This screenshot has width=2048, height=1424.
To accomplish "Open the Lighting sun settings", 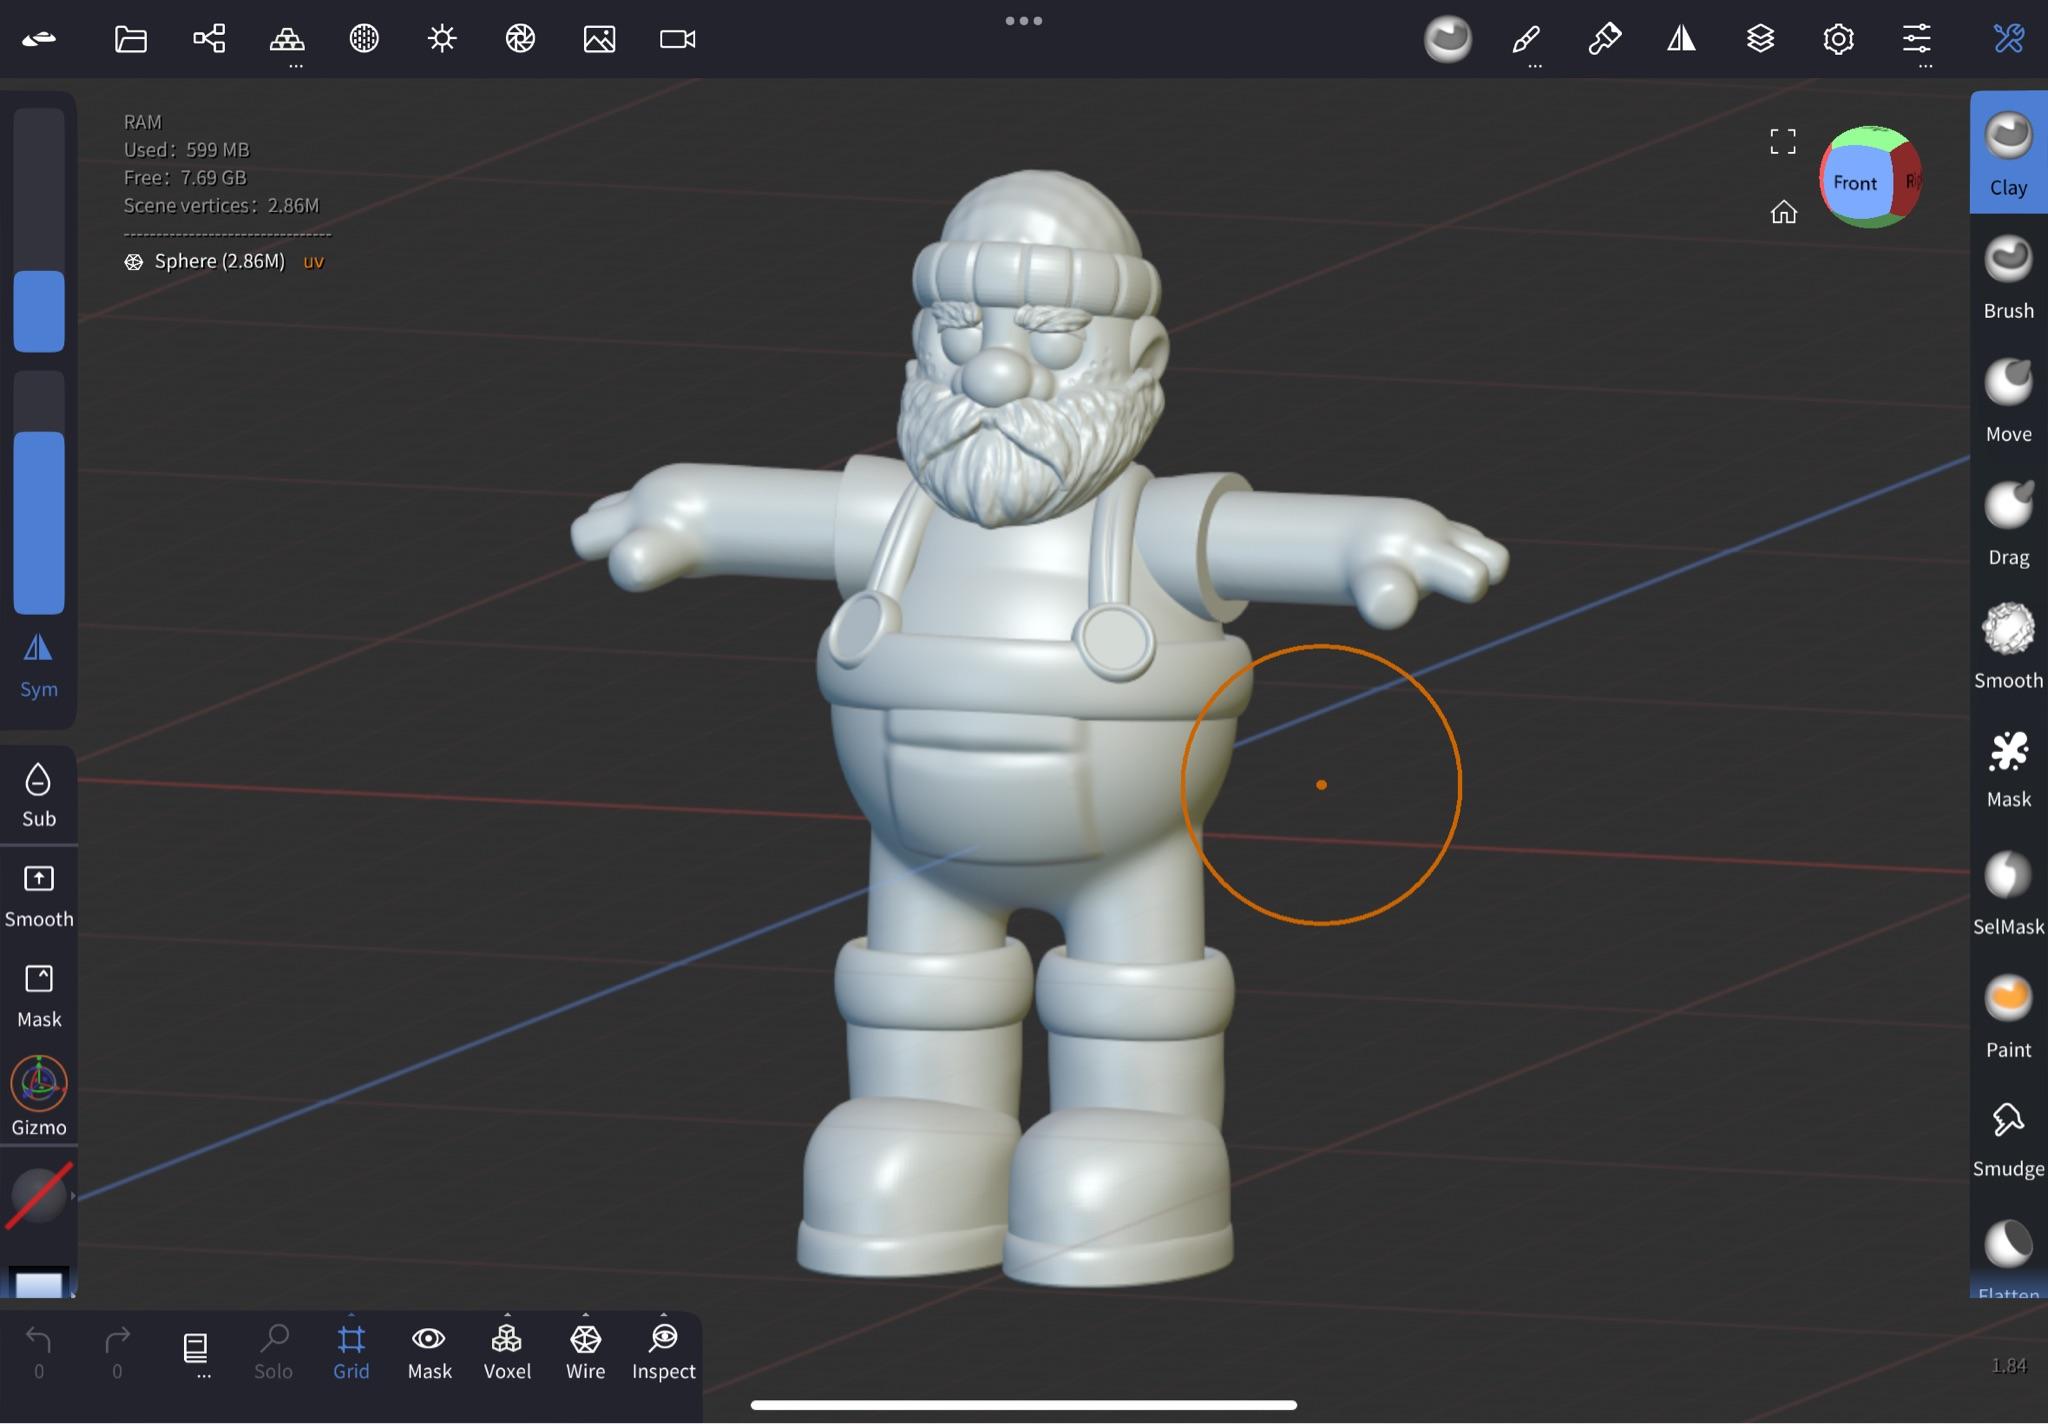I will tap(442, 39).
